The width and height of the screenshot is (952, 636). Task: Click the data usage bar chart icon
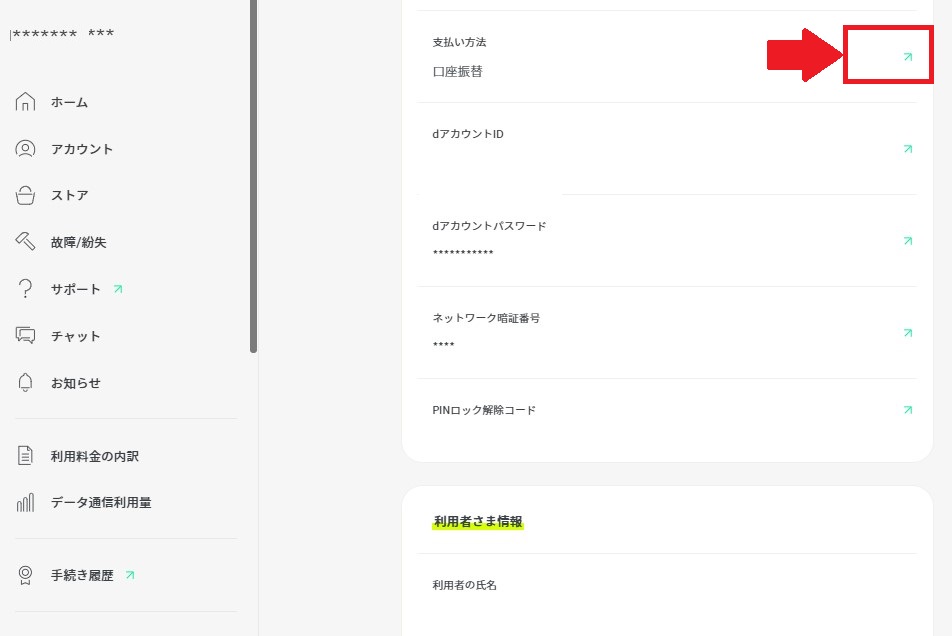pyautogui.click(x=26, y=503)
